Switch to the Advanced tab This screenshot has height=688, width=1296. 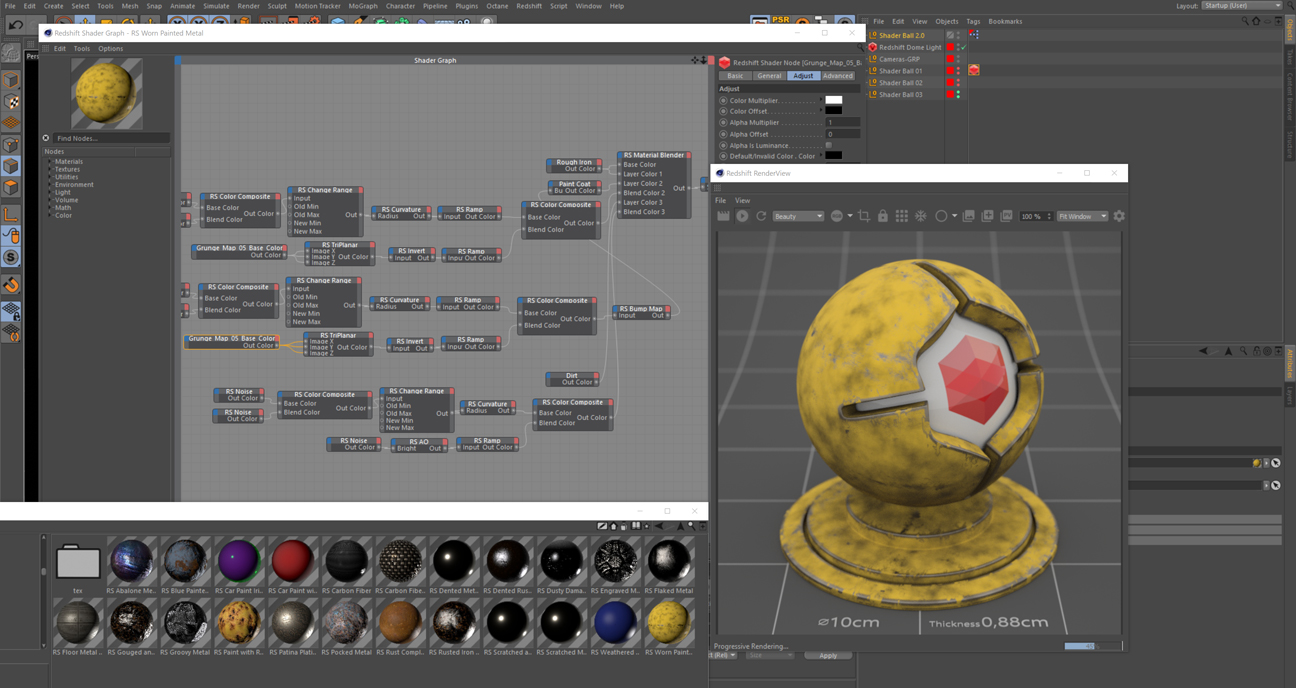(838, 76)
